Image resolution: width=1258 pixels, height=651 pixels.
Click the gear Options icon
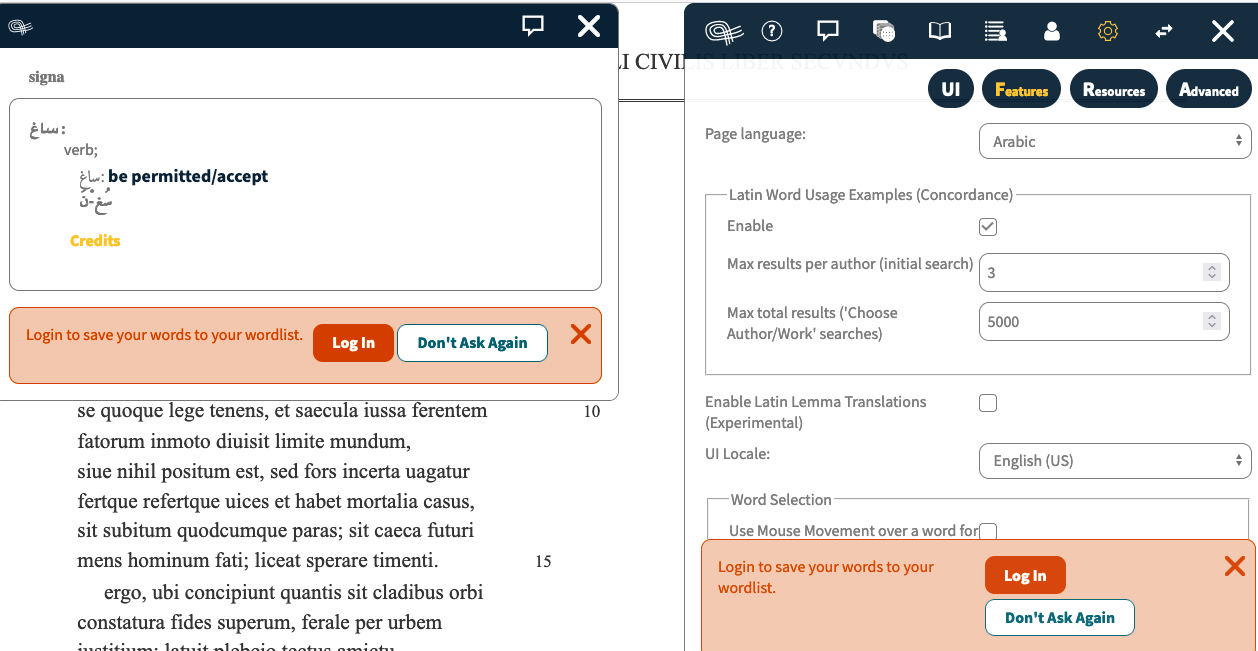(1107, 31)
